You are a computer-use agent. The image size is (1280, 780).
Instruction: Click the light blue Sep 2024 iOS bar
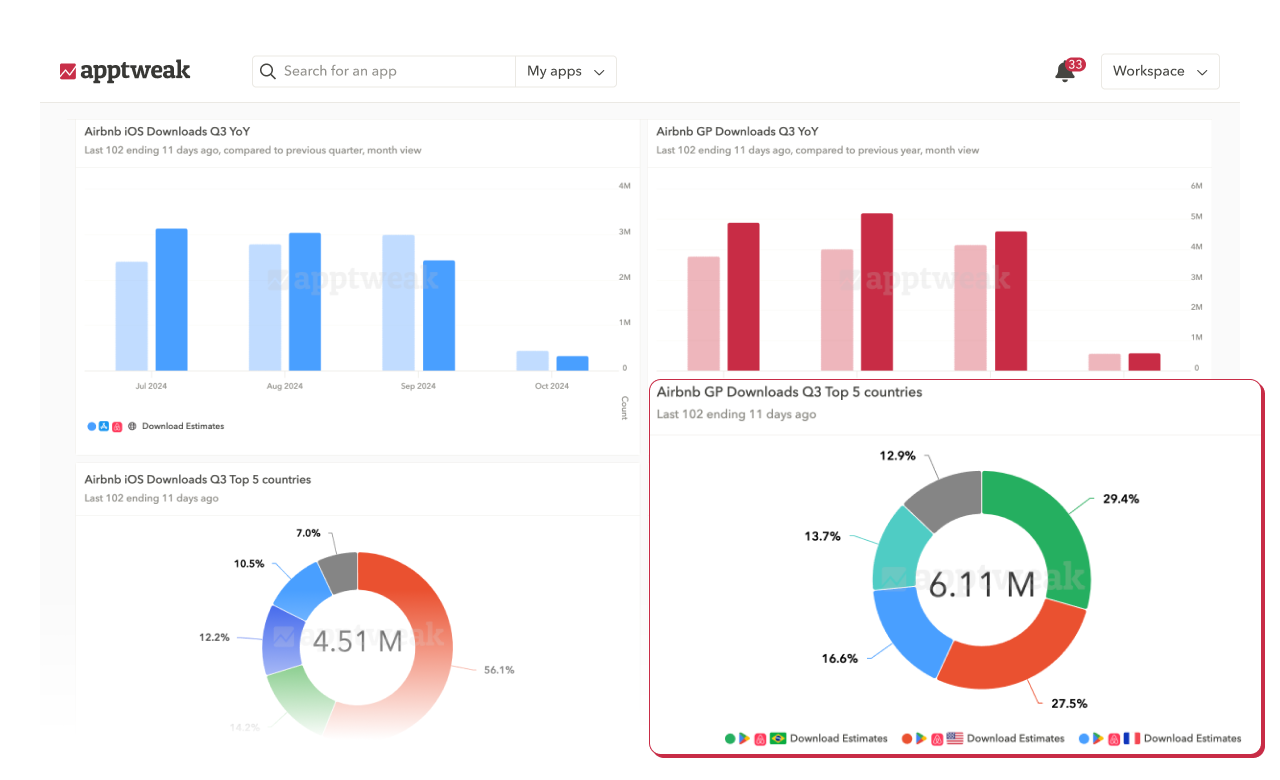(399, 303)
